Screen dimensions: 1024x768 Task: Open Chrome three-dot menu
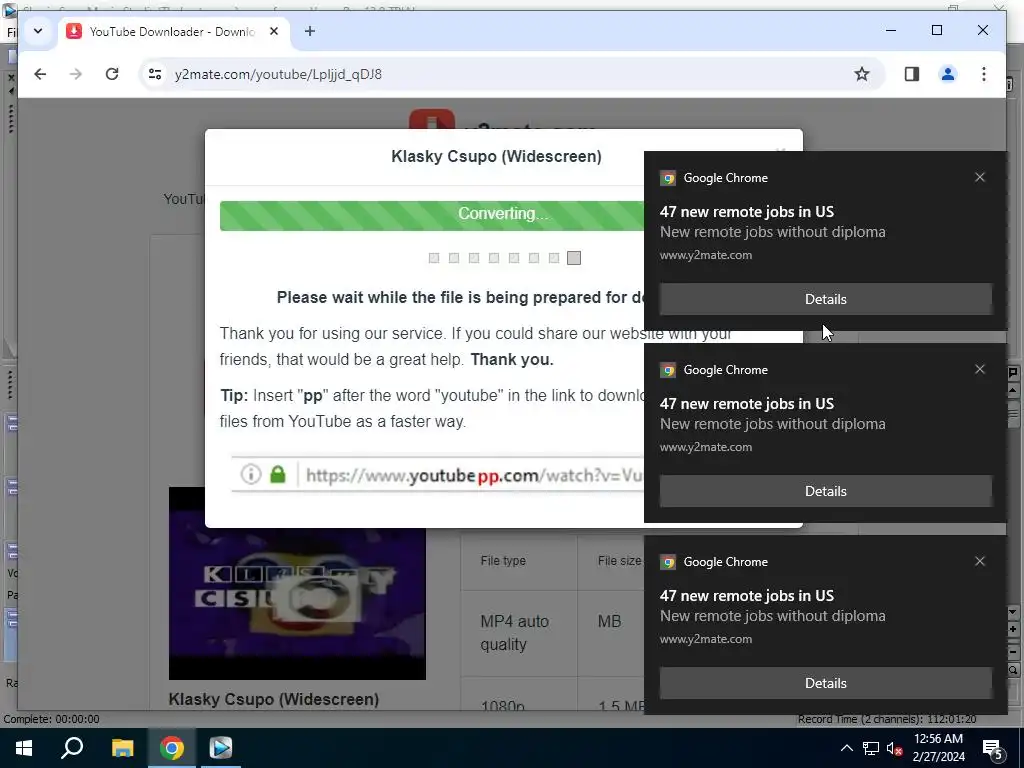coord(984,74)
